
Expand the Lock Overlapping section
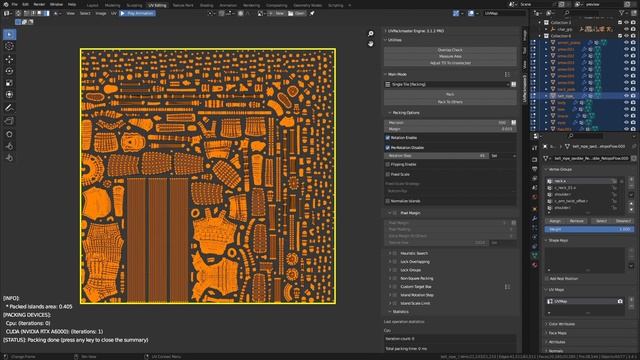(390, 262)
